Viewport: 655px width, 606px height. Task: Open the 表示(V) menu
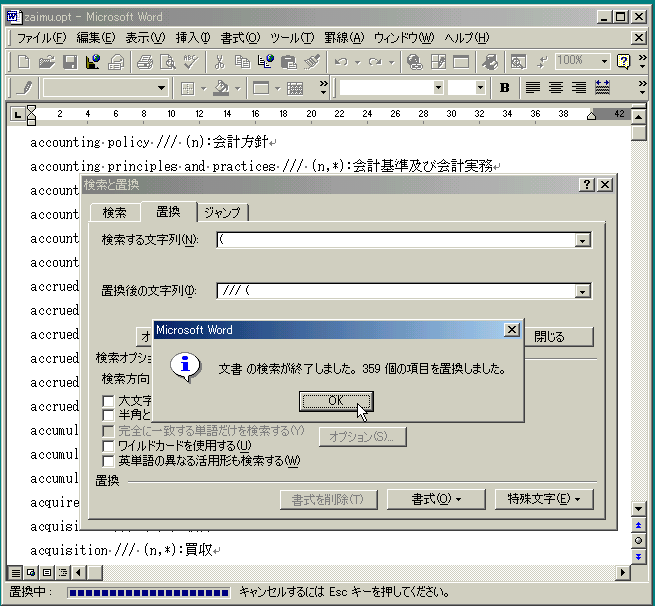145,38
